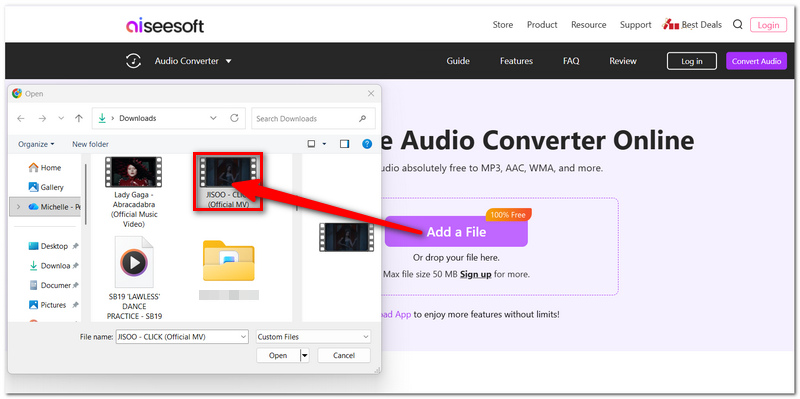Go up one folder level arrow
The image size is (800, 399).
coord(79,118)
